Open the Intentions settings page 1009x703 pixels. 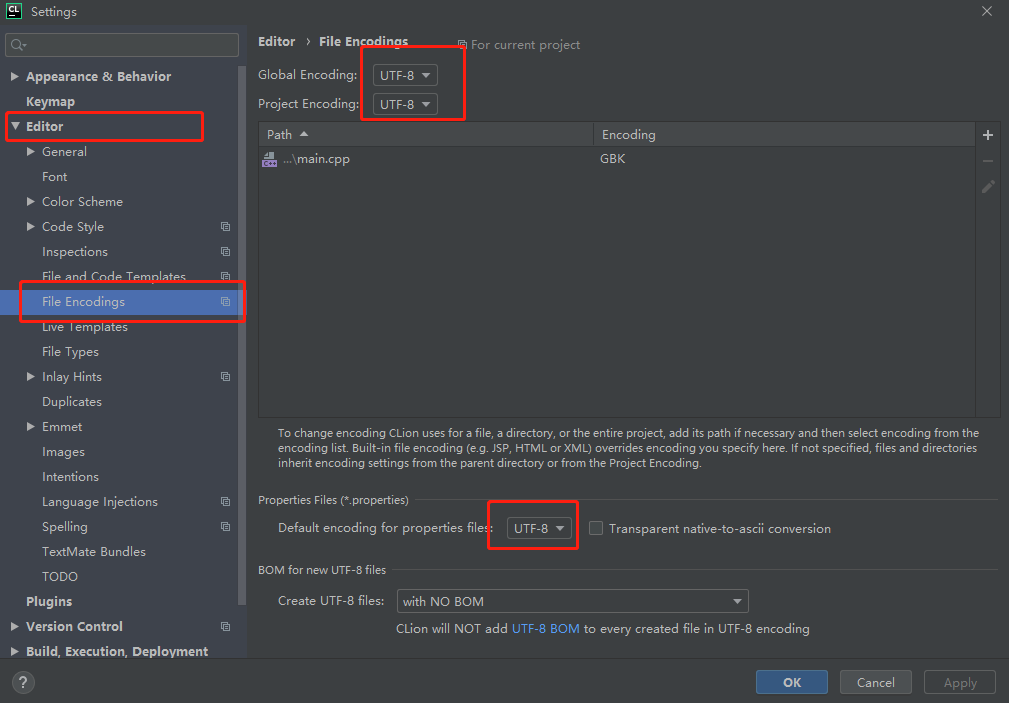coord(70,477)
